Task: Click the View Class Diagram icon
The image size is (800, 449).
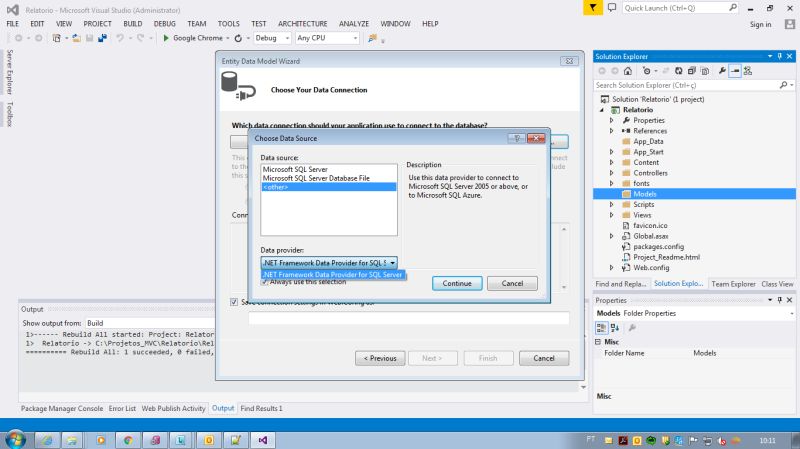Action: pyautogui.click(x=748, y=71)
